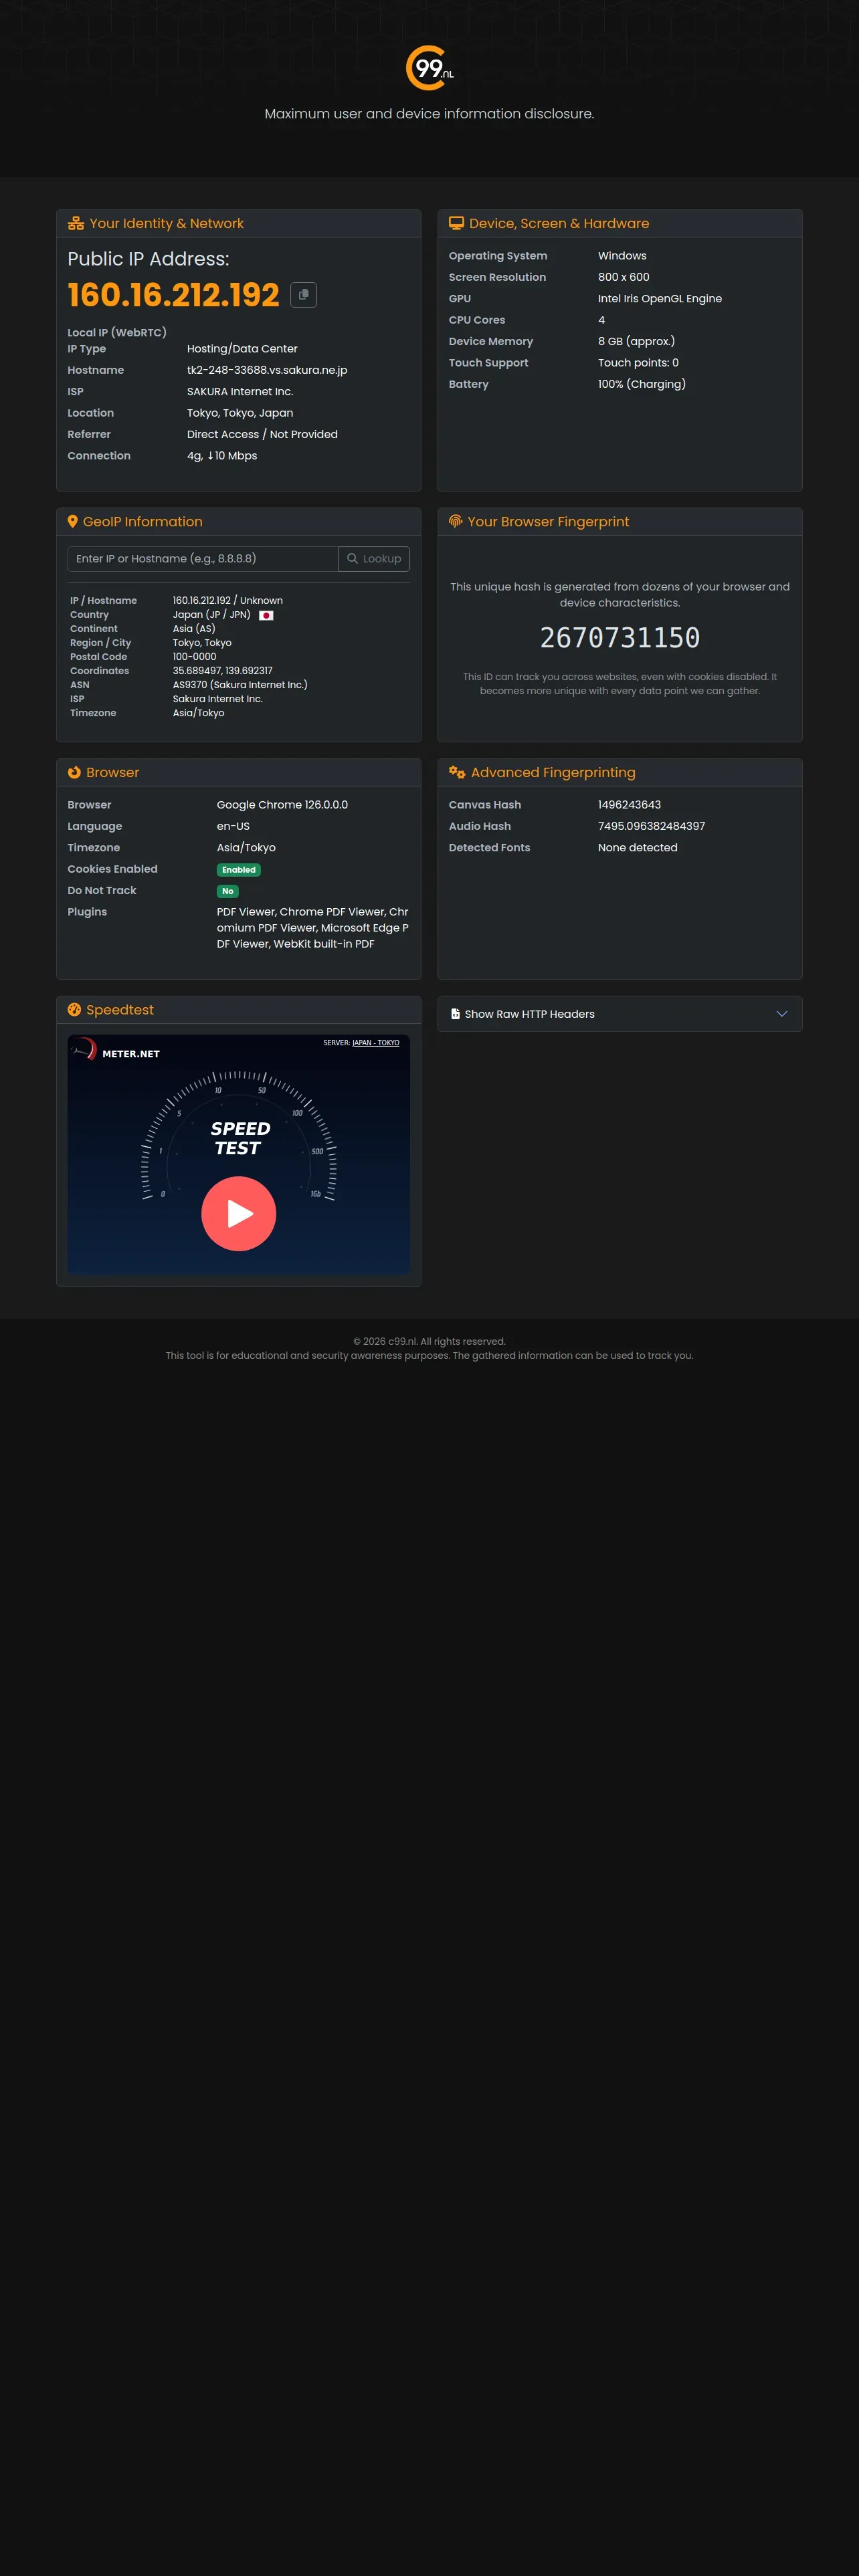Click the speedometer icon beside Speedtest heading
859x2576 pixels.
click(x=74, y=1010)
